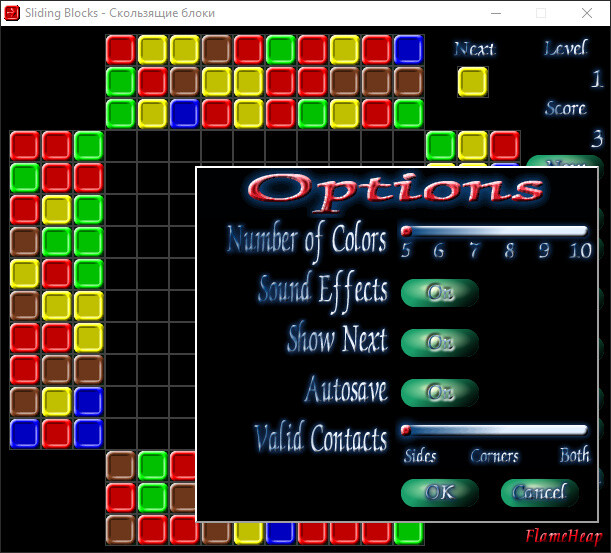The image size is (611, 553).
Task: Click the only brown block in top row
Action: (216, 49)
